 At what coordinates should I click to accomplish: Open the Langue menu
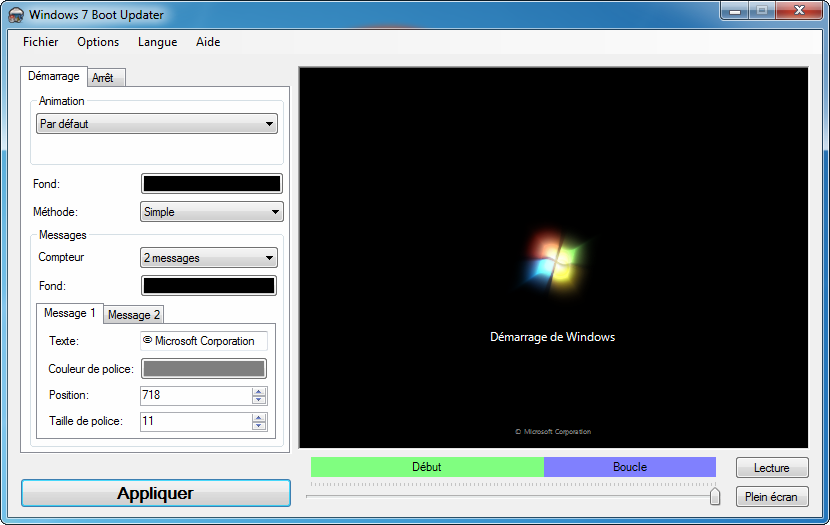click(157, 42)
